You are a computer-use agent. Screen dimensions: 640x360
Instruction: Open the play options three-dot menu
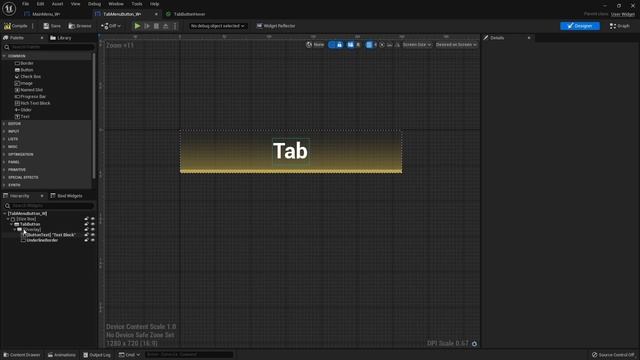click(175, 26)
